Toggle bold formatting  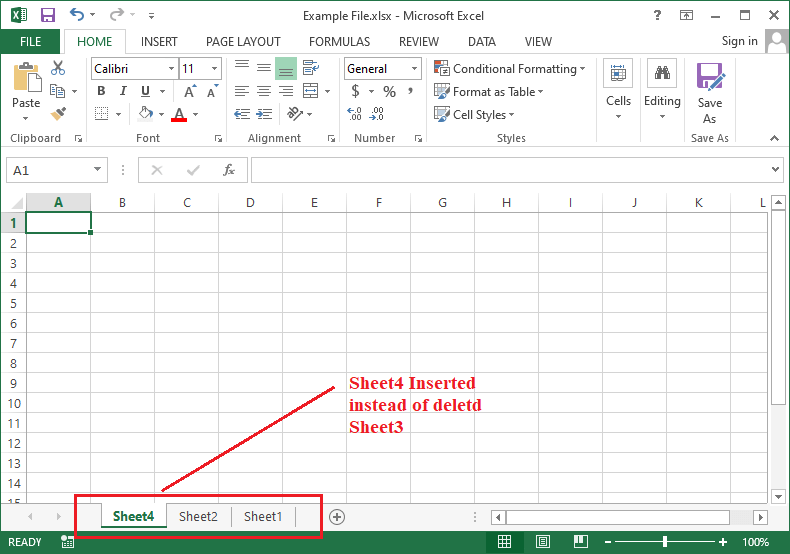(101, 91)
